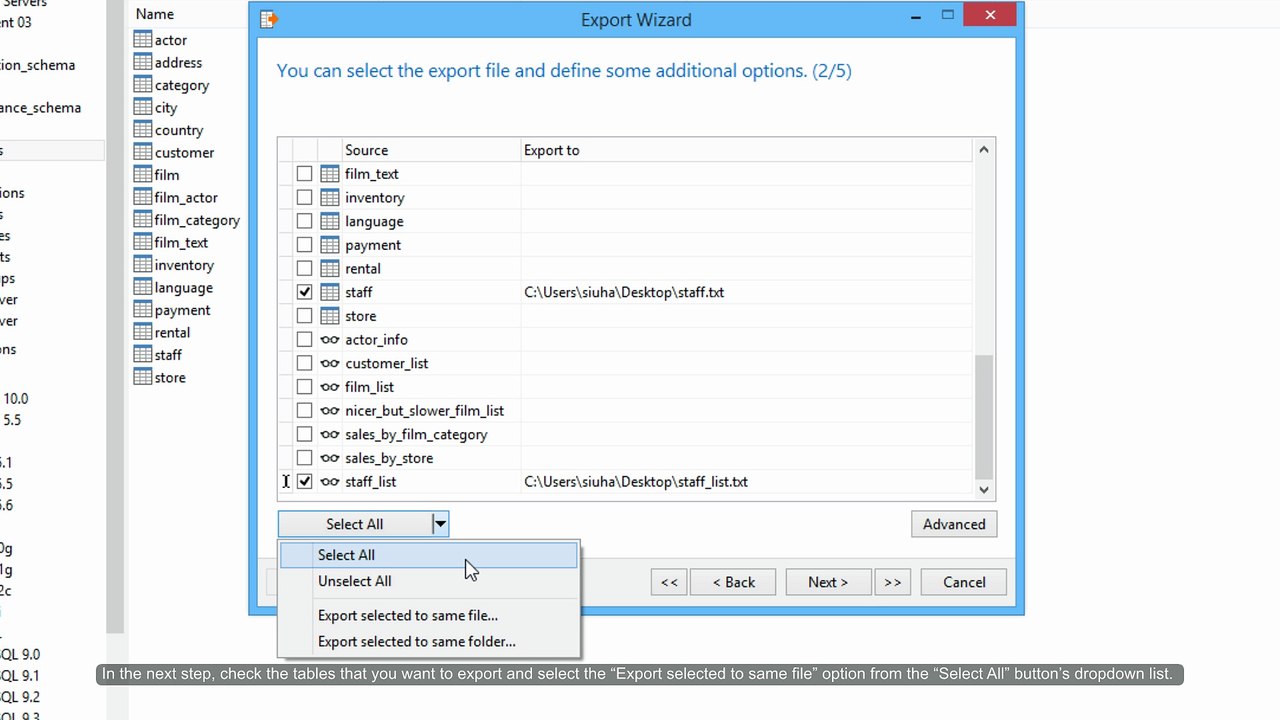Click the staff_list.txt export path cell
1280x720 pixels.
pos(746,482)
